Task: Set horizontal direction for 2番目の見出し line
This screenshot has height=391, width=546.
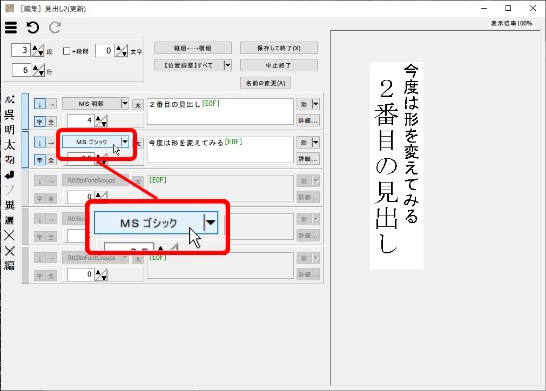Action: 51,104
